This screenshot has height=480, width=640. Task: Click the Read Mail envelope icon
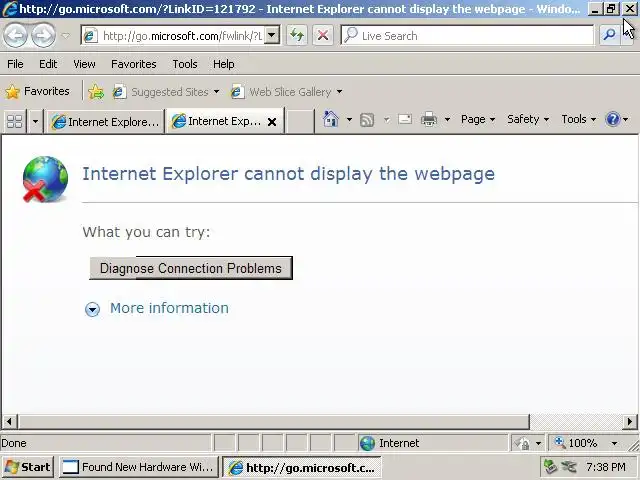(x=404, y=120)
